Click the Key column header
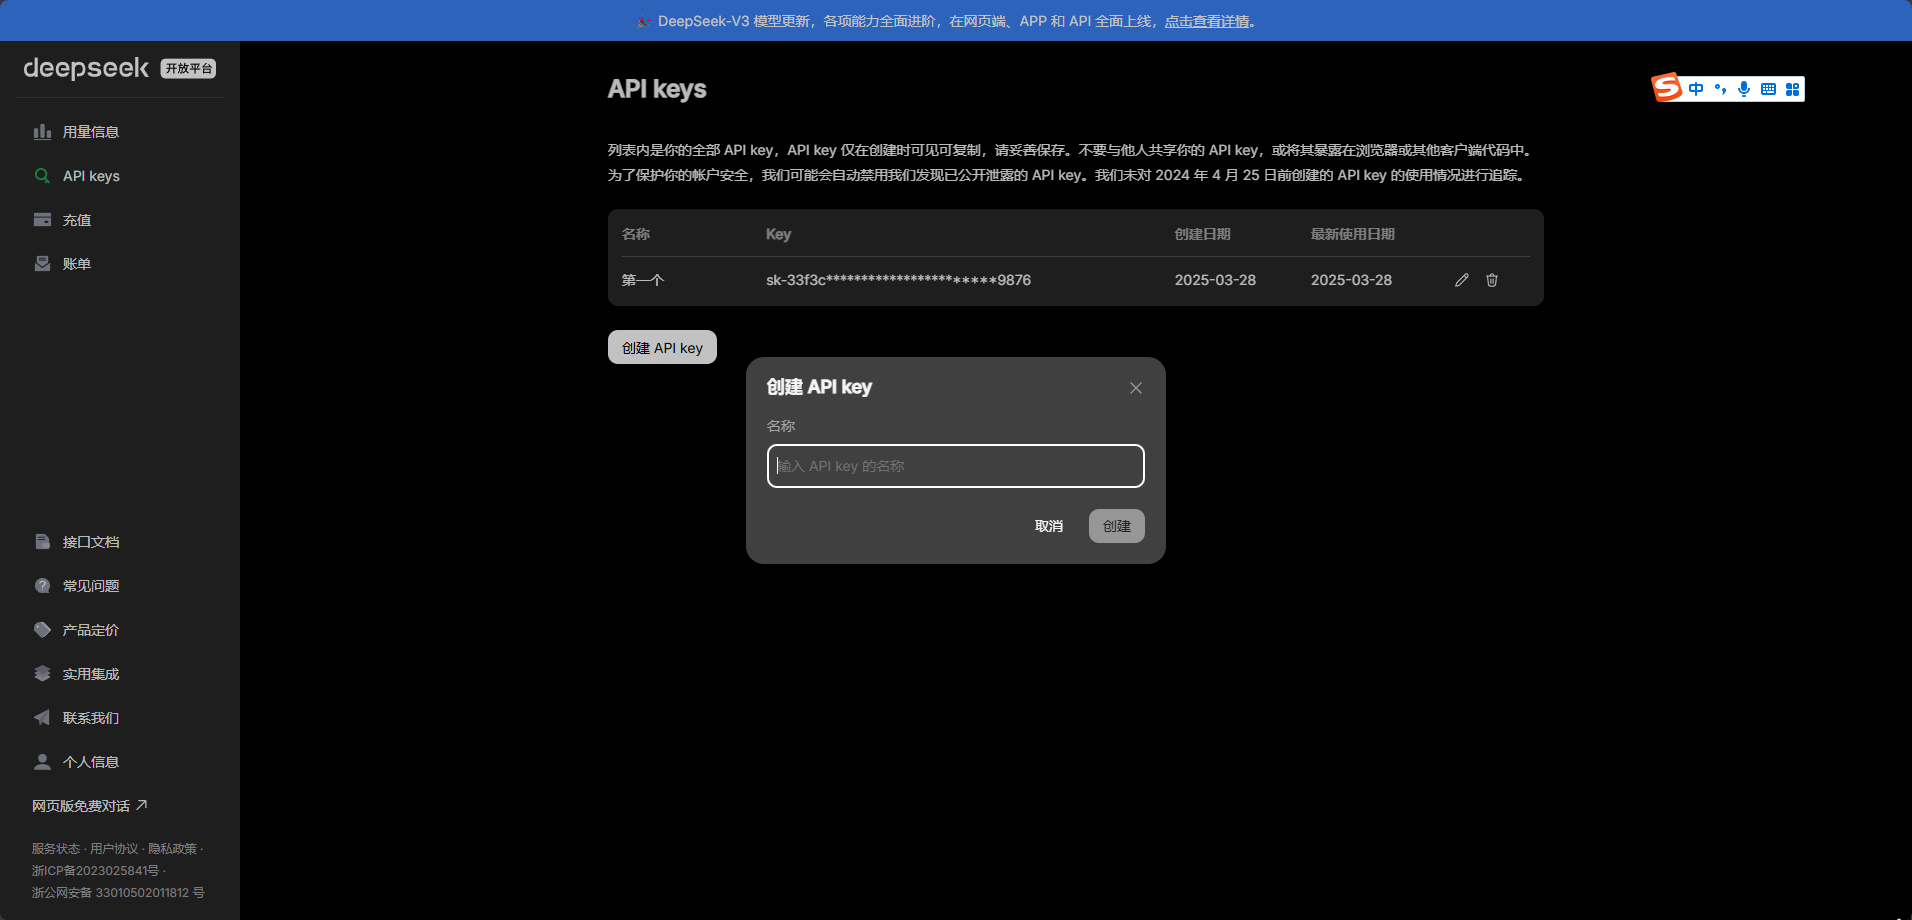The width and height of the screenshot is (1912, 920). pos(778,234)
